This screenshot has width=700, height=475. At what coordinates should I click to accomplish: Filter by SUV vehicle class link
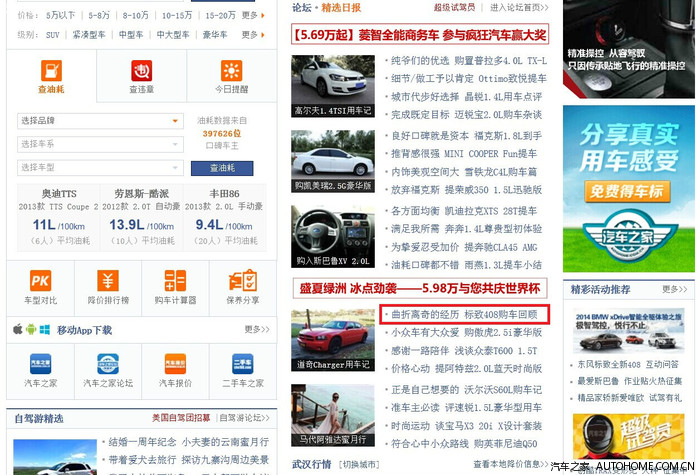click(52, 34)
